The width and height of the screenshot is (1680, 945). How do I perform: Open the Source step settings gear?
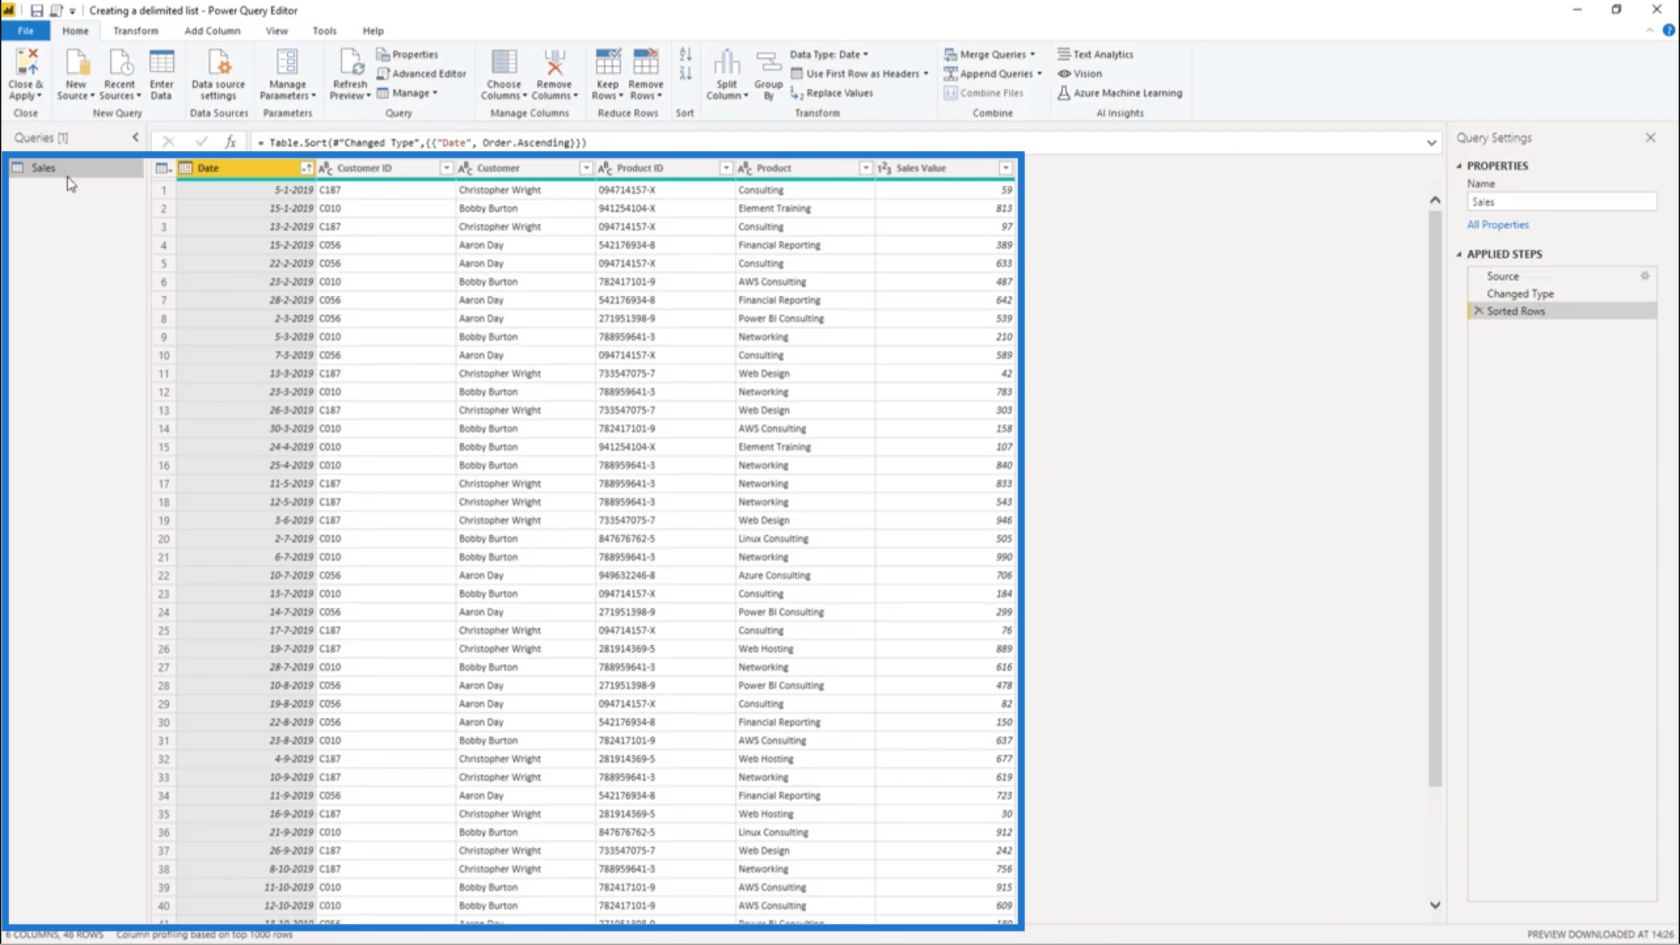(1645, 276)
